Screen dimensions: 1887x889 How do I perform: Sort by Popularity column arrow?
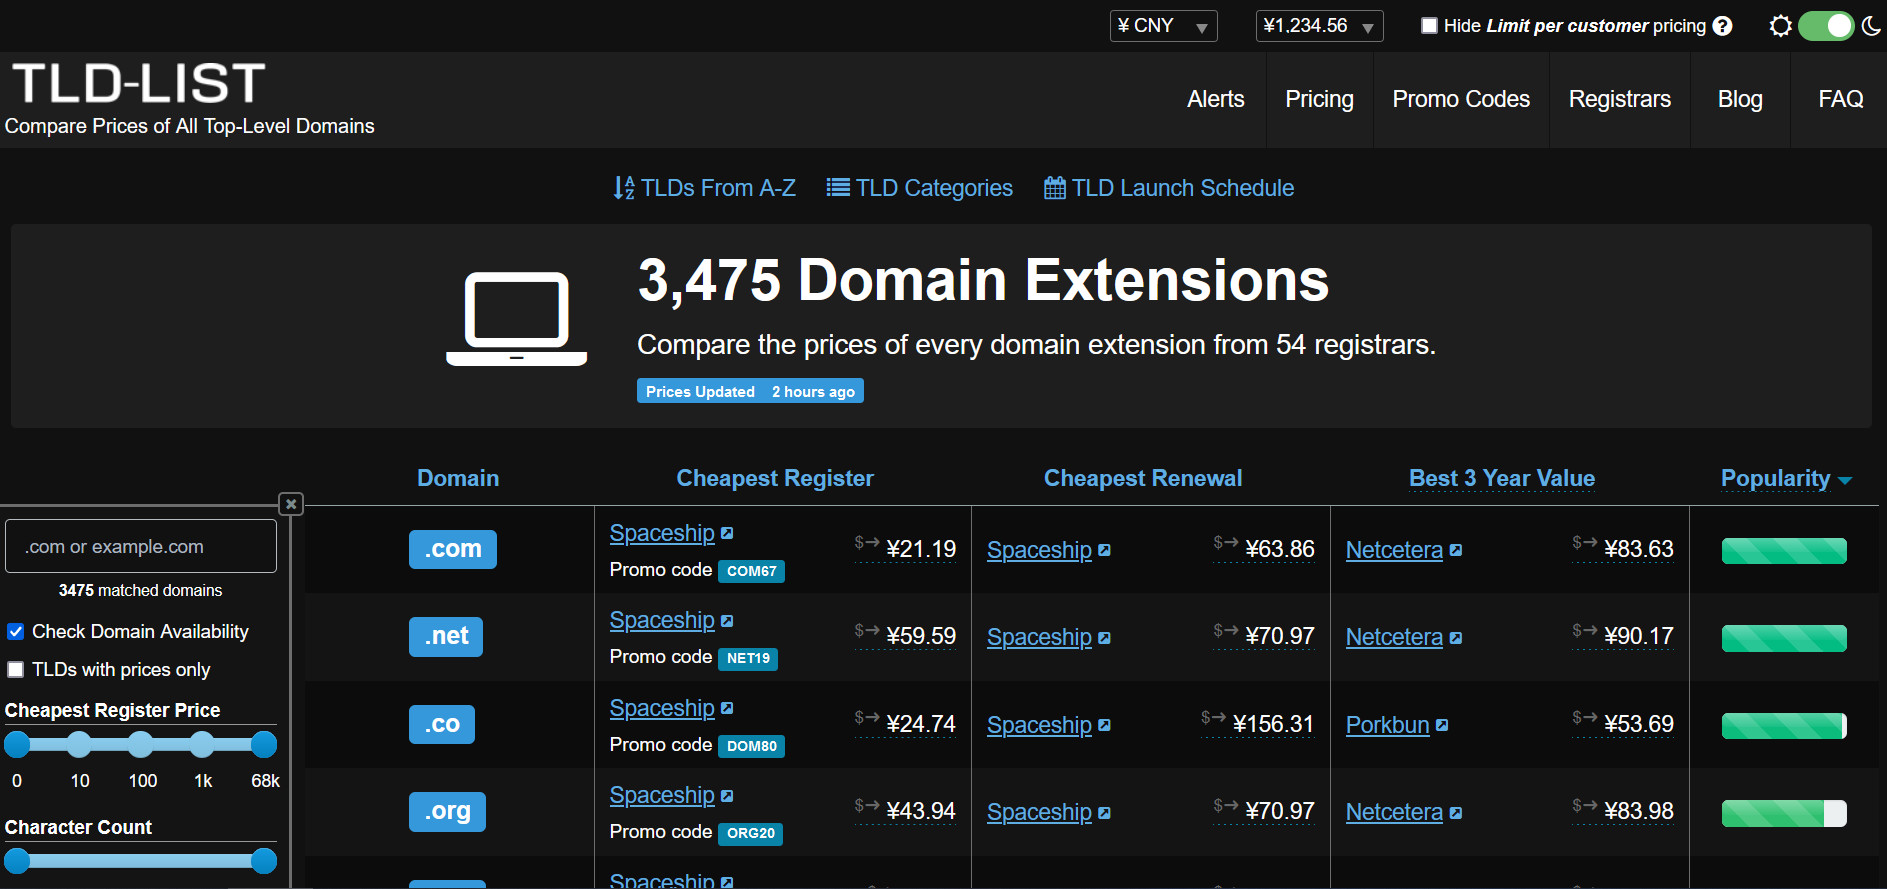click(x=1845, y=481)
